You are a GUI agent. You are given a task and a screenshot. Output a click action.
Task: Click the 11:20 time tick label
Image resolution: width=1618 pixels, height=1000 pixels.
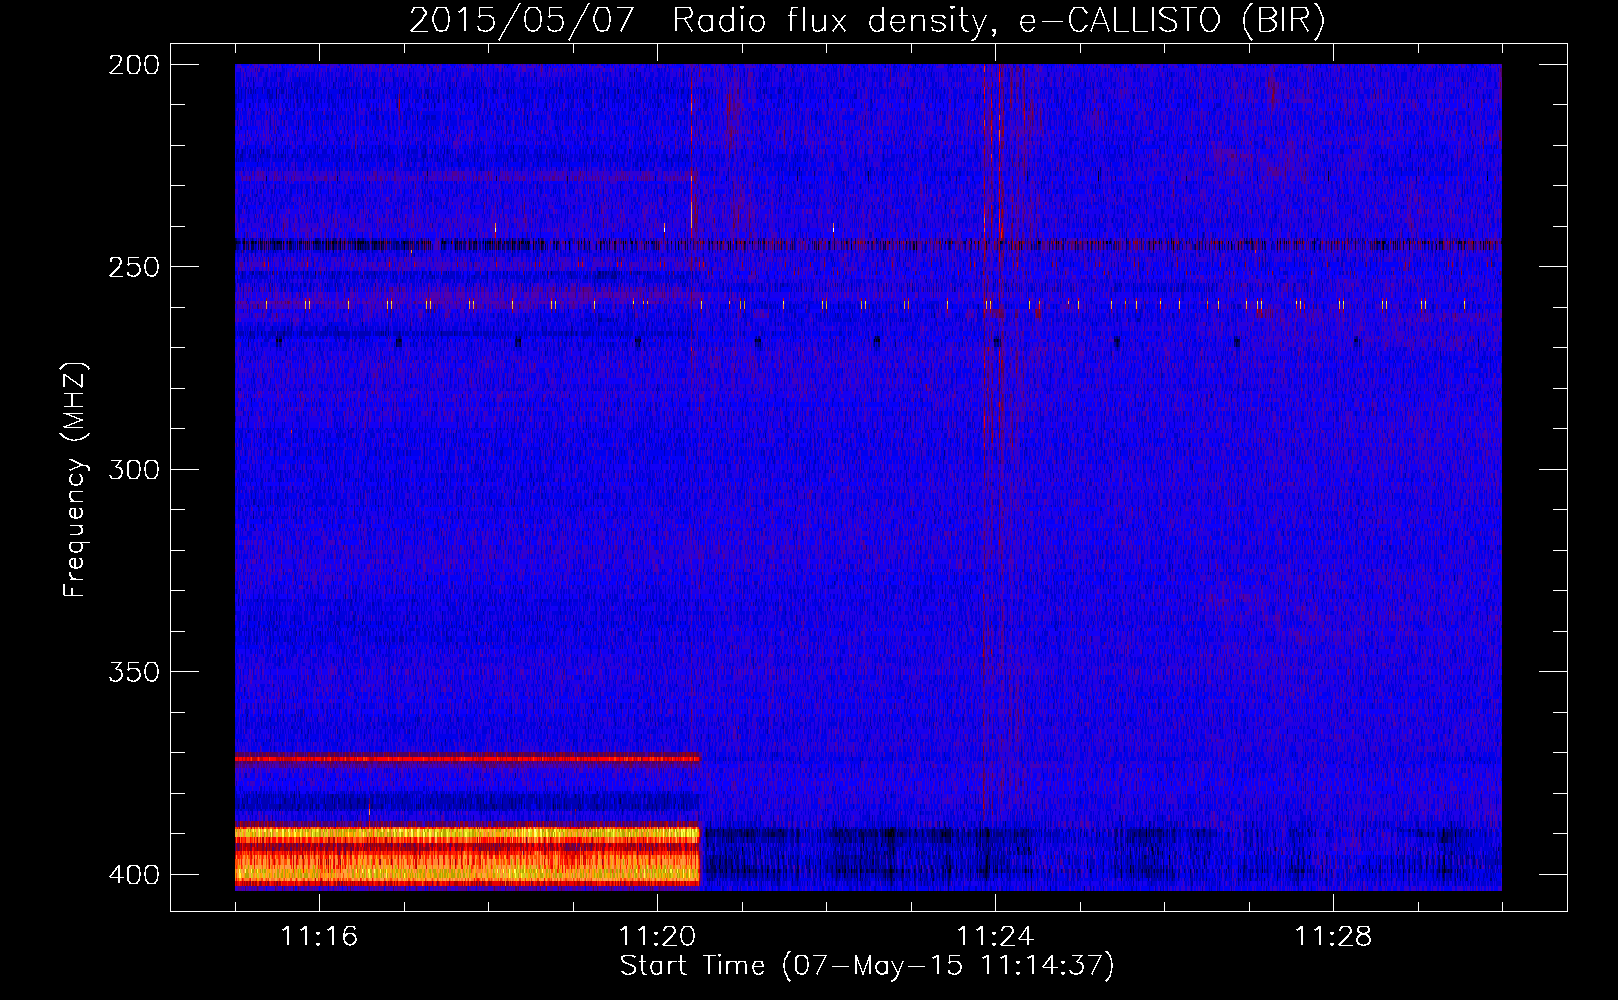pyautogui.click(x=657, y=937)
